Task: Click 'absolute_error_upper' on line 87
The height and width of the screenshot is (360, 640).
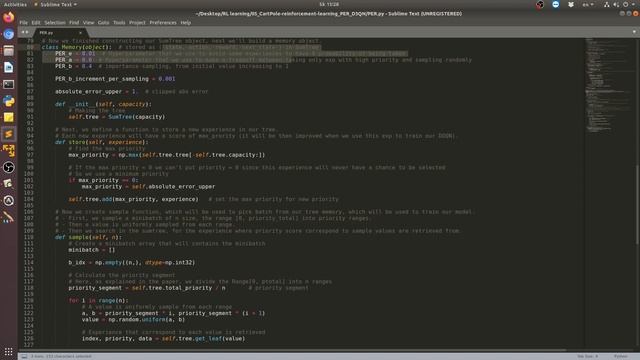Action: coord(88,91)
